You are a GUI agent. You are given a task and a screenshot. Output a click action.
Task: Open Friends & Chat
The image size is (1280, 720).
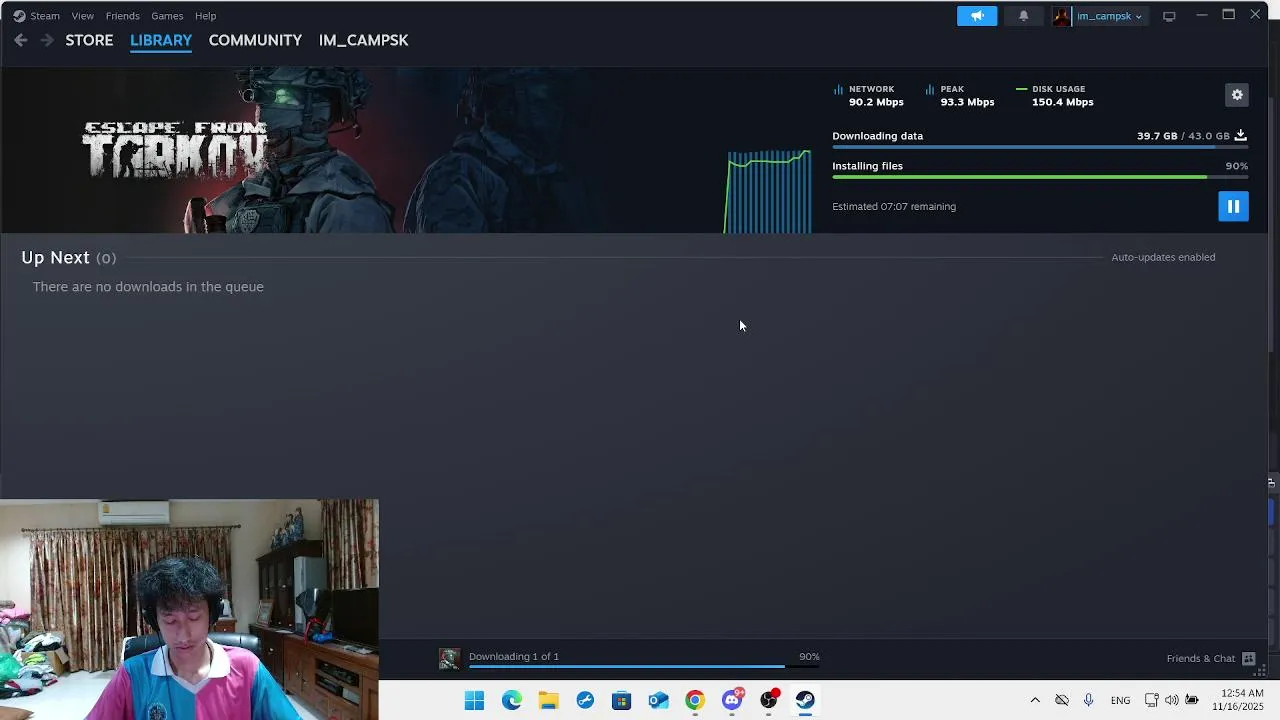pos(1201,658)
